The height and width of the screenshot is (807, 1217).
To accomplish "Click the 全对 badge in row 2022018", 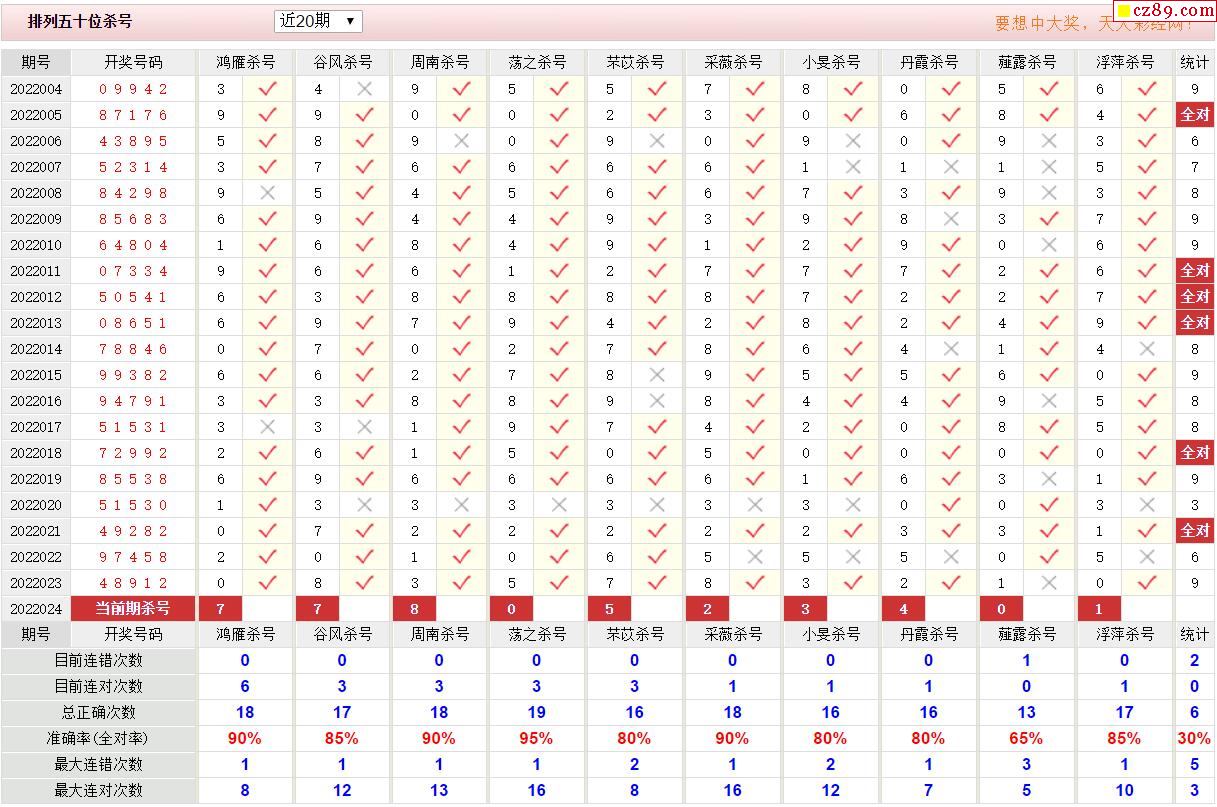I will (1195, 453).
